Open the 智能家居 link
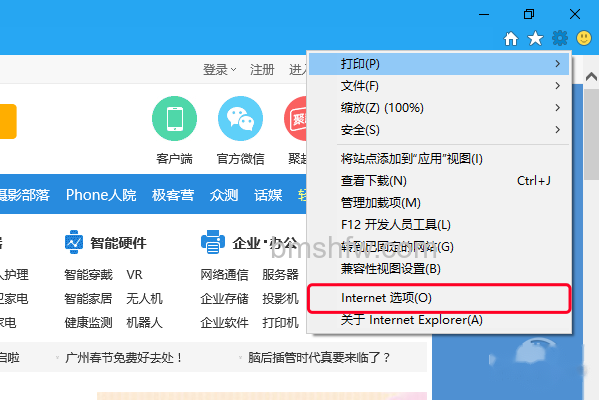 pos(88,298)
